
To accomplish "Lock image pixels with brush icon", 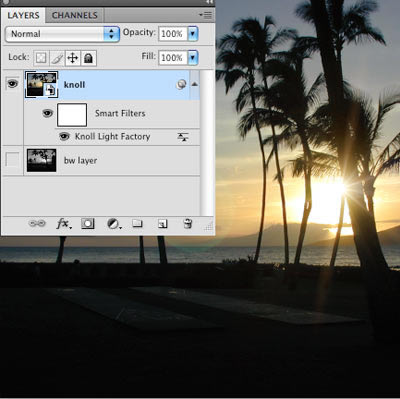I will [57, 58].
